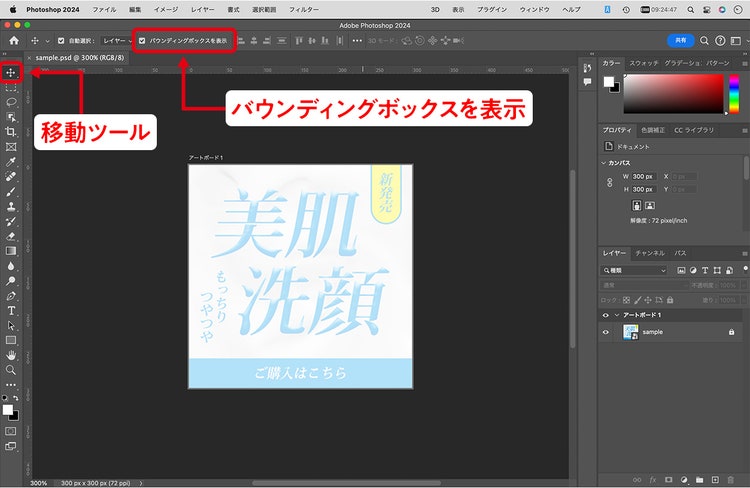Switch to the スウォッチ tab

[644, 63]
